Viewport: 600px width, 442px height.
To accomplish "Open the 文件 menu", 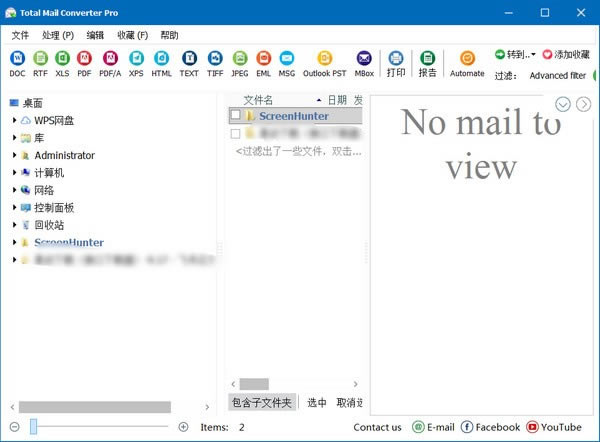I will (x=20, y=35).
